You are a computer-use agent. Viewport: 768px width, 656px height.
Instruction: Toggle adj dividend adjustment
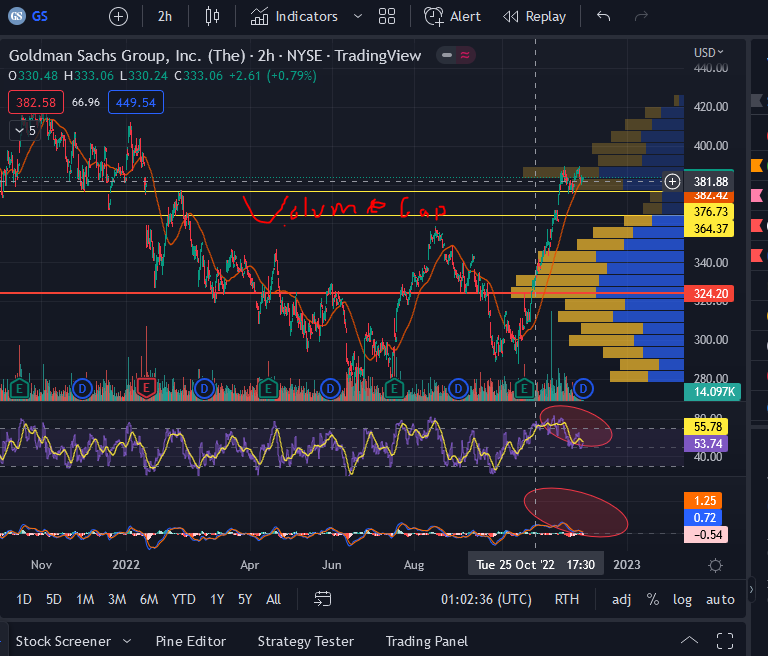tap(622, 599)
